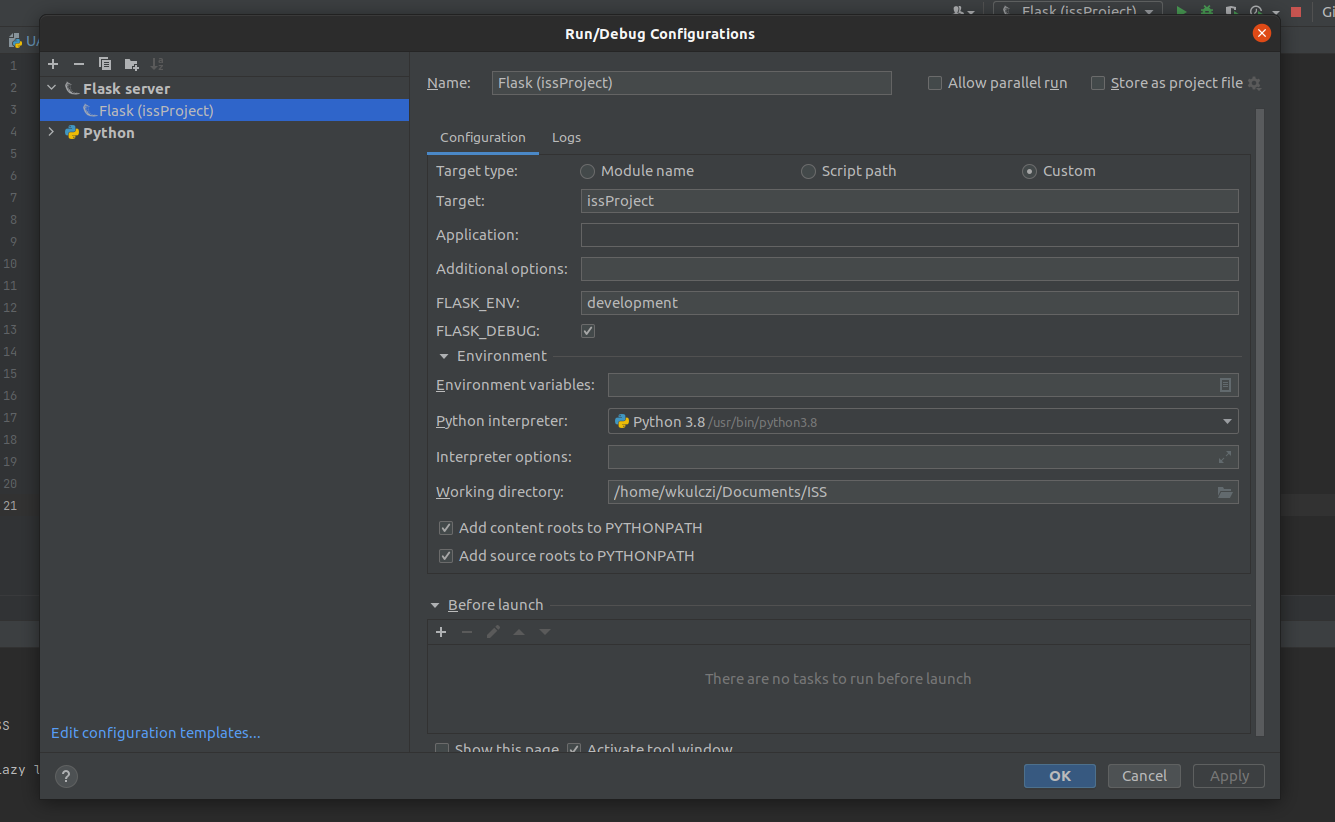Remove the selected run configuration
Screen dimensions: 1335x822
pyautogui.click(x=79, y=64)
